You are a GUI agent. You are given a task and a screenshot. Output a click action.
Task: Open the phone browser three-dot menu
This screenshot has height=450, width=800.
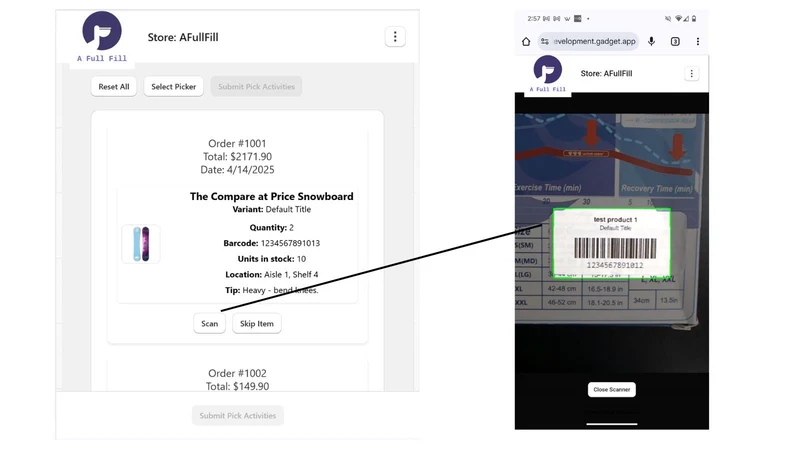tap(697, 41)
